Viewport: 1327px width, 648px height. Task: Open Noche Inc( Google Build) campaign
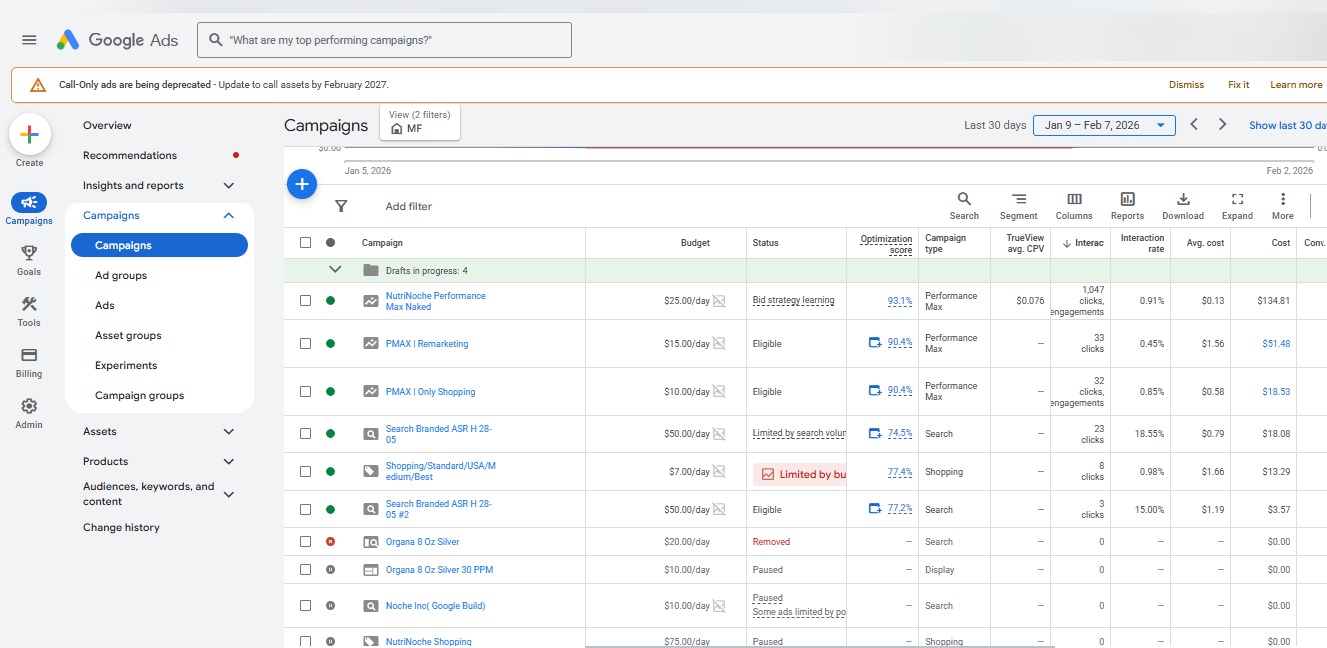point(435,606)
